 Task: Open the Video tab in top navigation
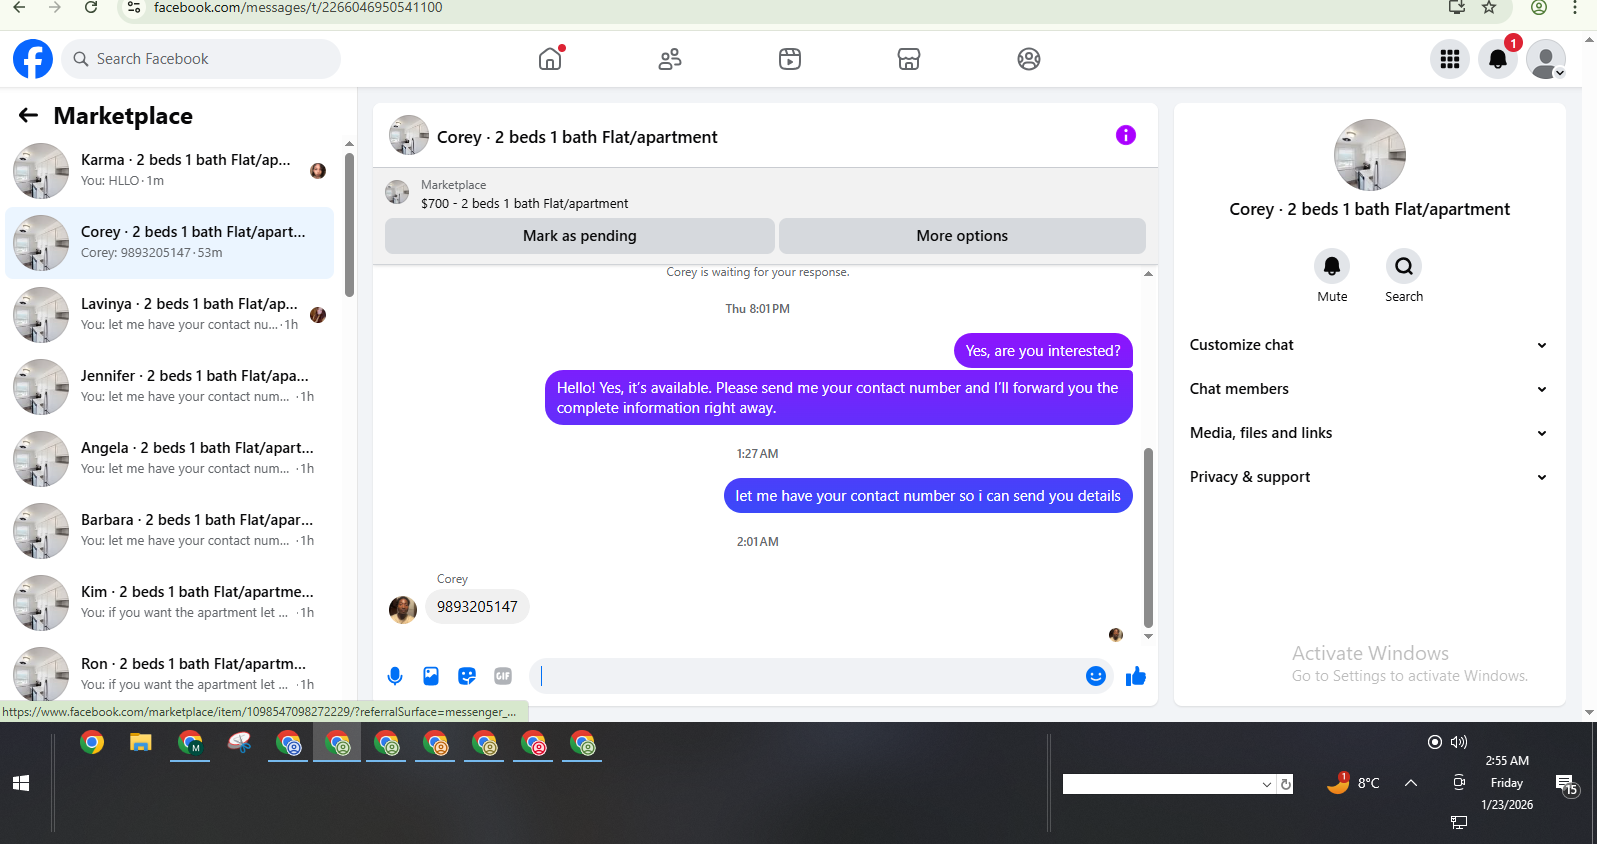tap(790, 59)
